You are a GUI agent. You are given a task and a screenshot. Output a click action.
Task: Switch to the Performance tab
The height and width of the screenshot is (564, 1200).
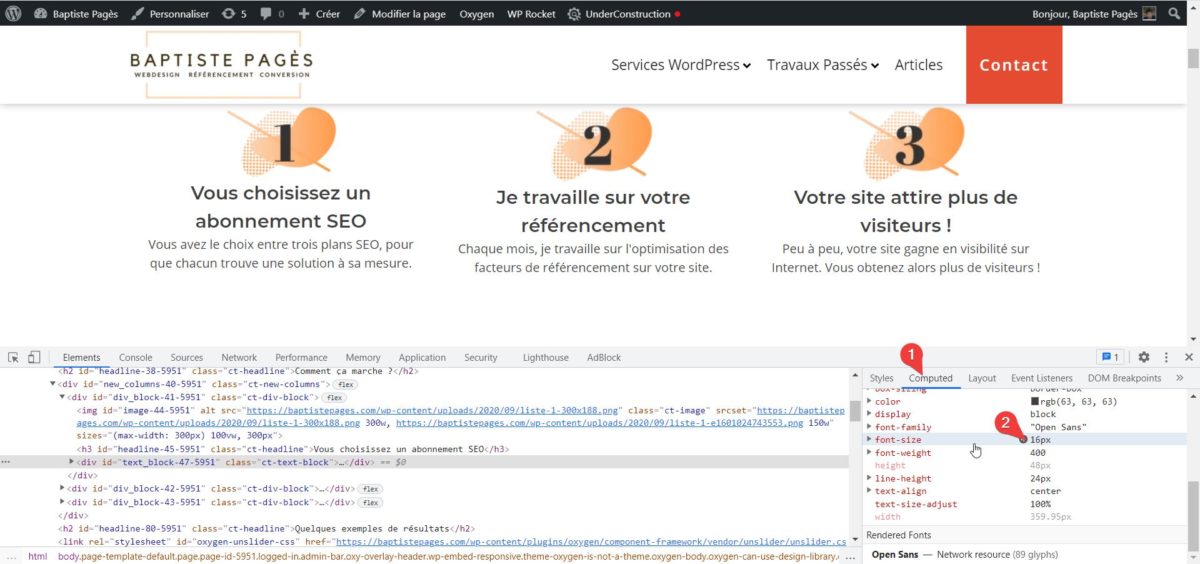click(301, 357)
